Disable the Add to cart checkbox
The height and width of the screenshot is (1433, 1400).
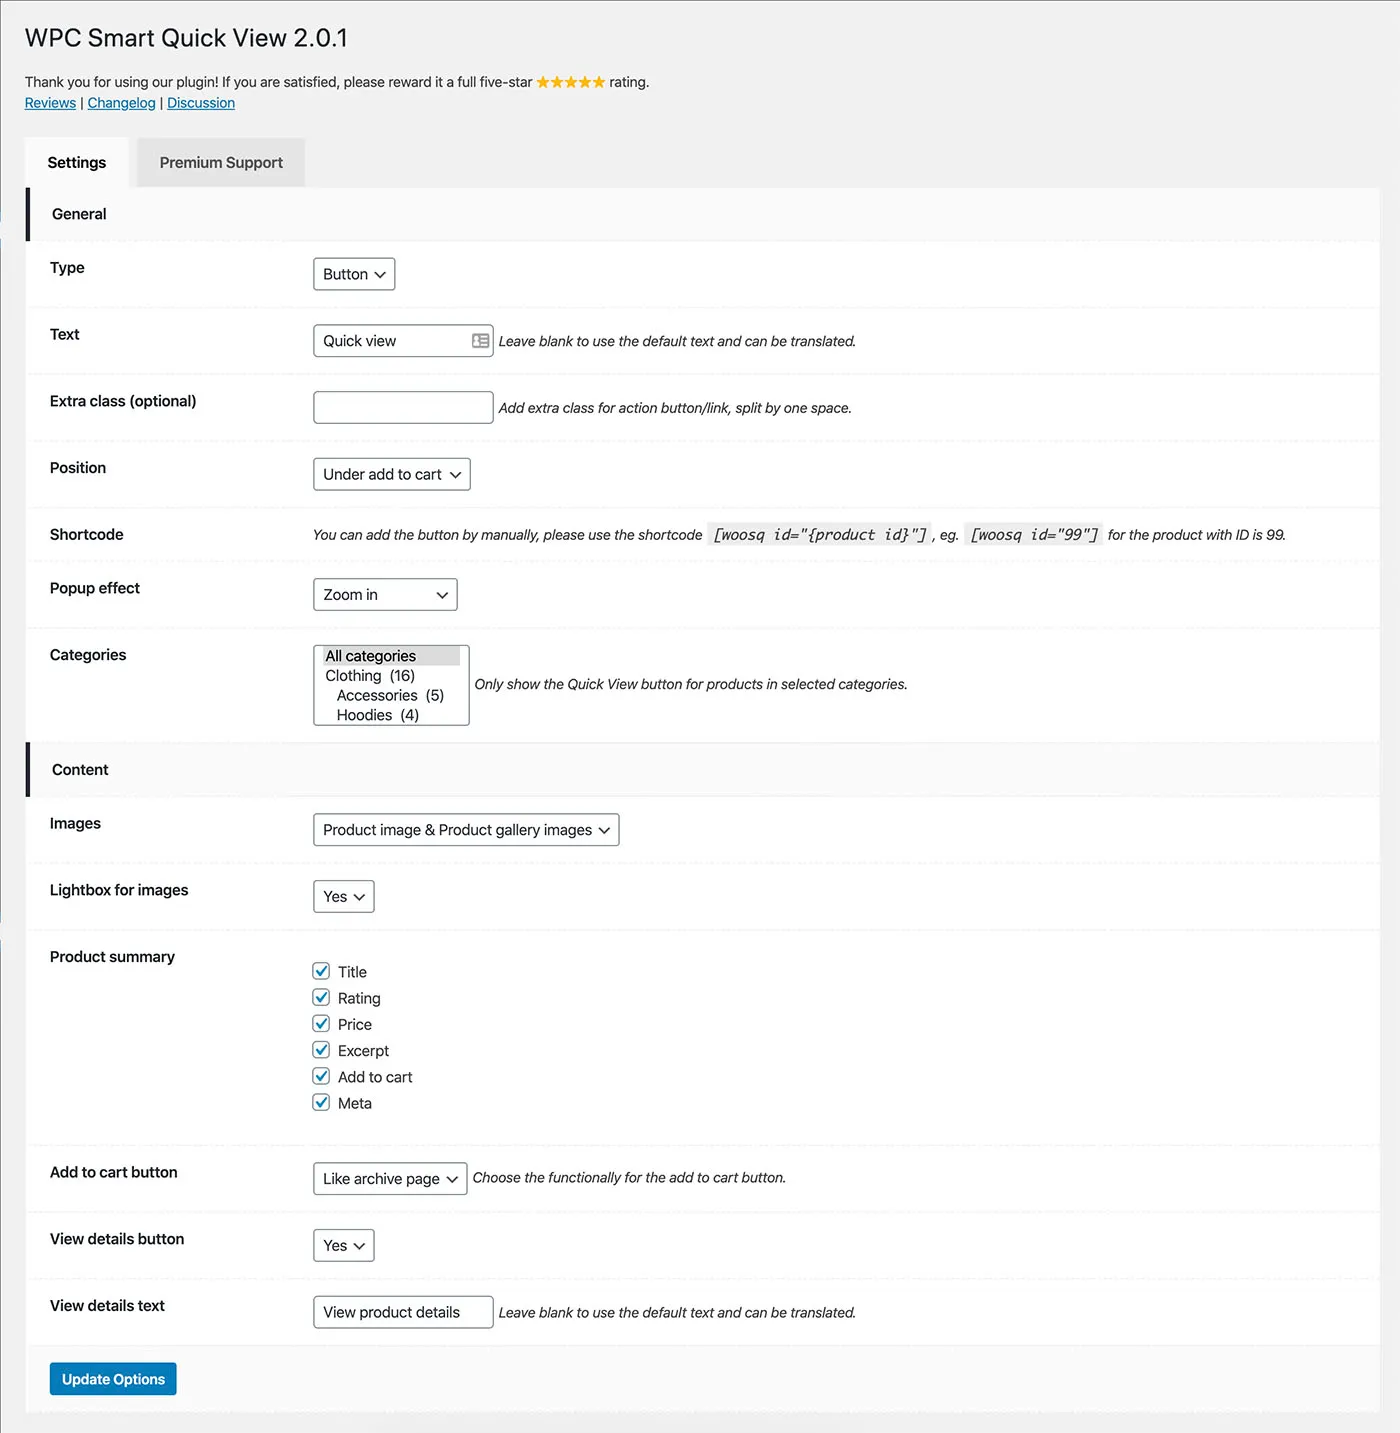(x=321, y=1076)
